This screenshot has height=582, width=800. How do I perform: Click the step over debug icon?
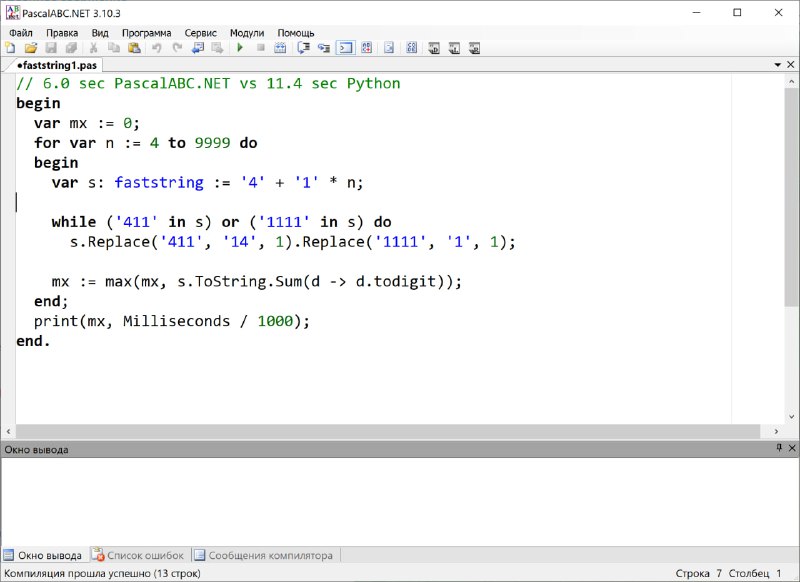[304, 48]
